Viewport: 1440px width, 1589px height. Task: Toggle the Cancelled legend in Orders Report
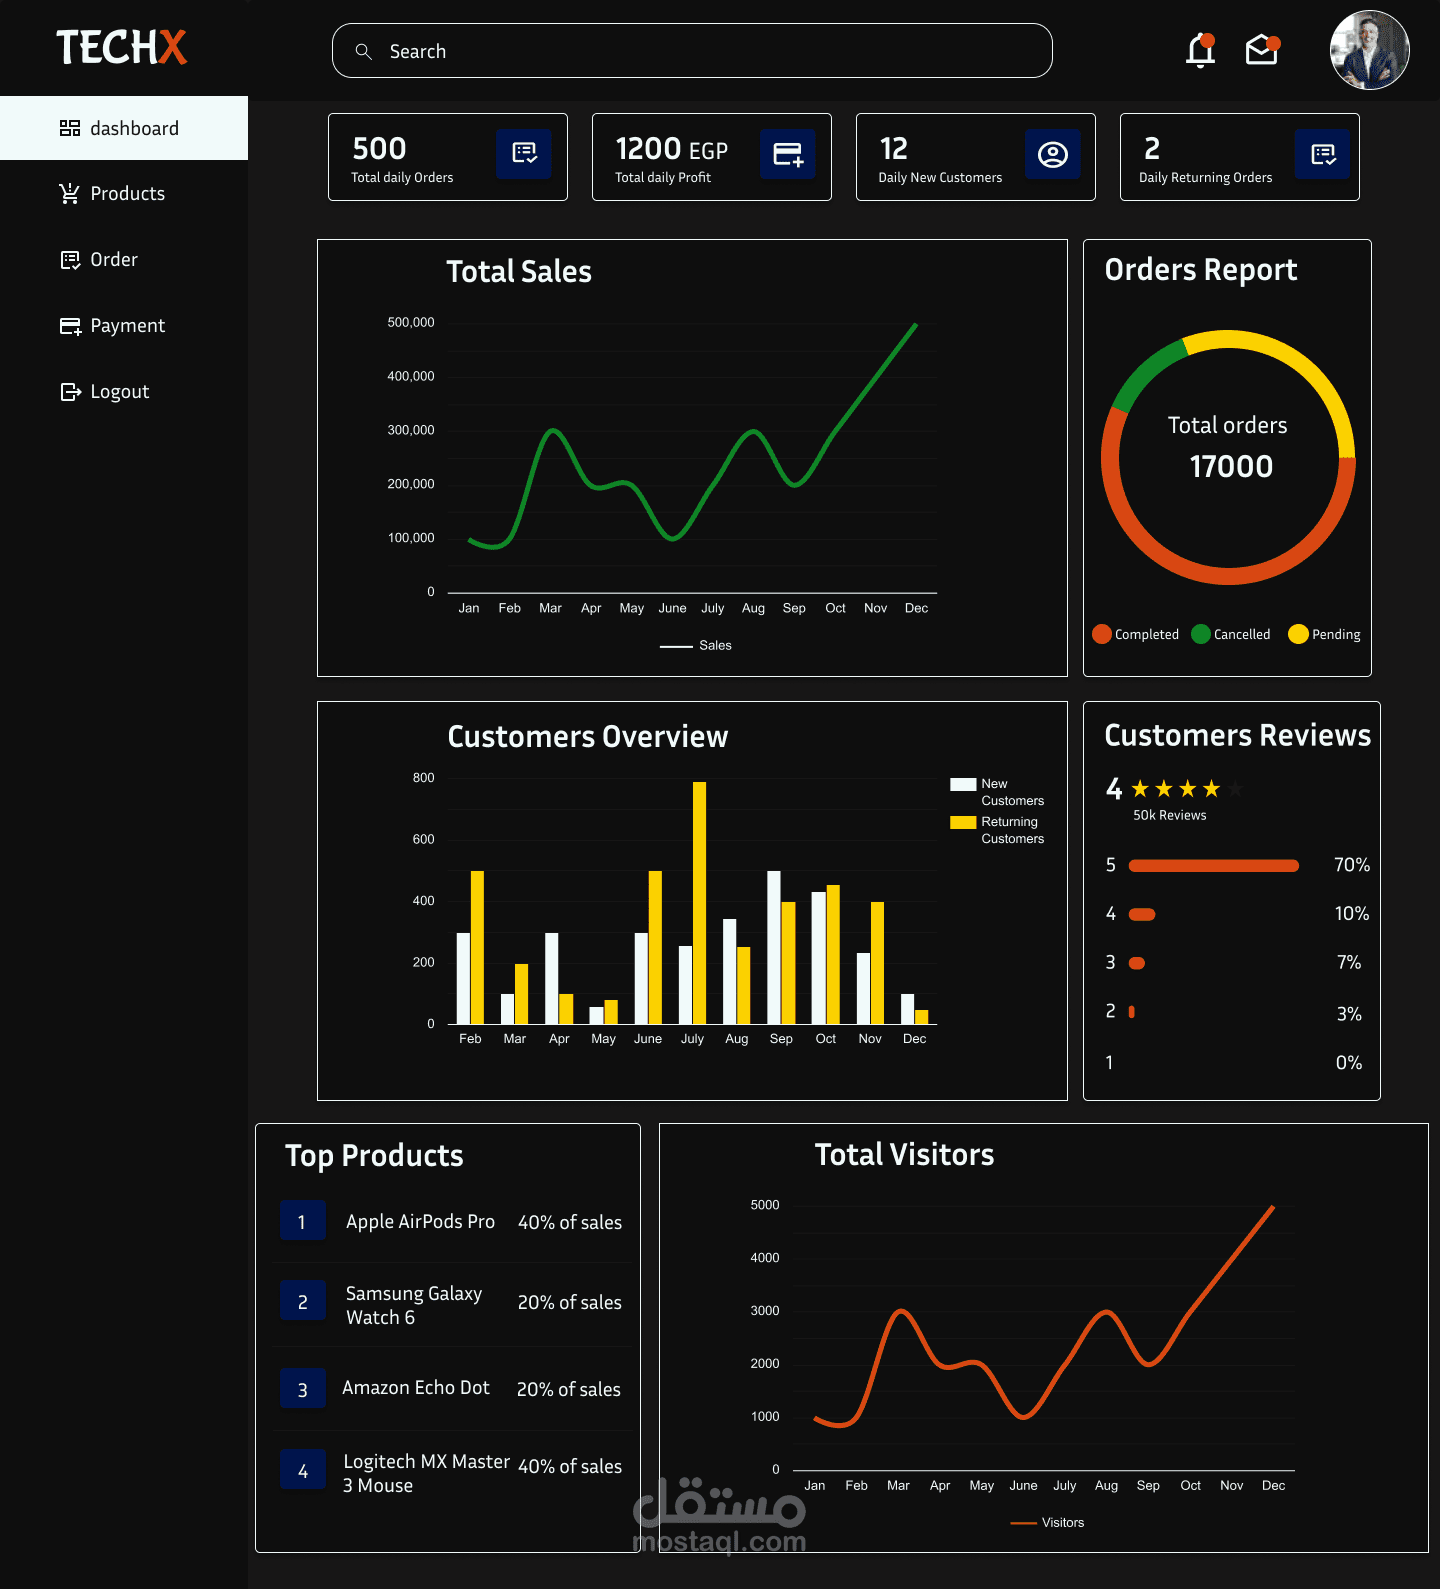(1231, 634)
